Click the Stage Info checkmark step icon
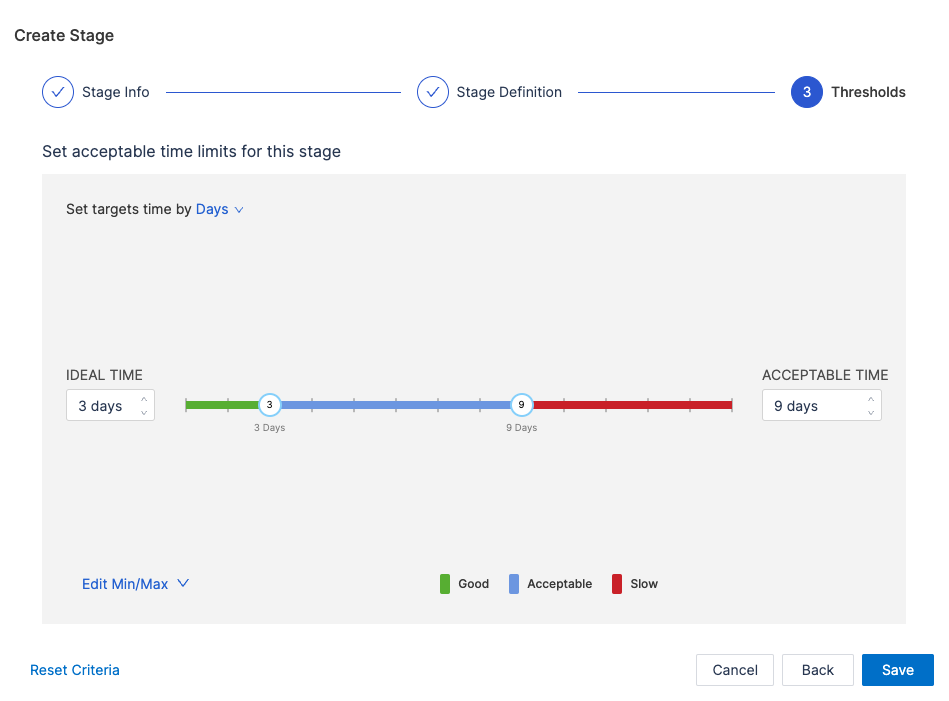The width and height of the screenshot is (949, 701). [x=58, y=92]
